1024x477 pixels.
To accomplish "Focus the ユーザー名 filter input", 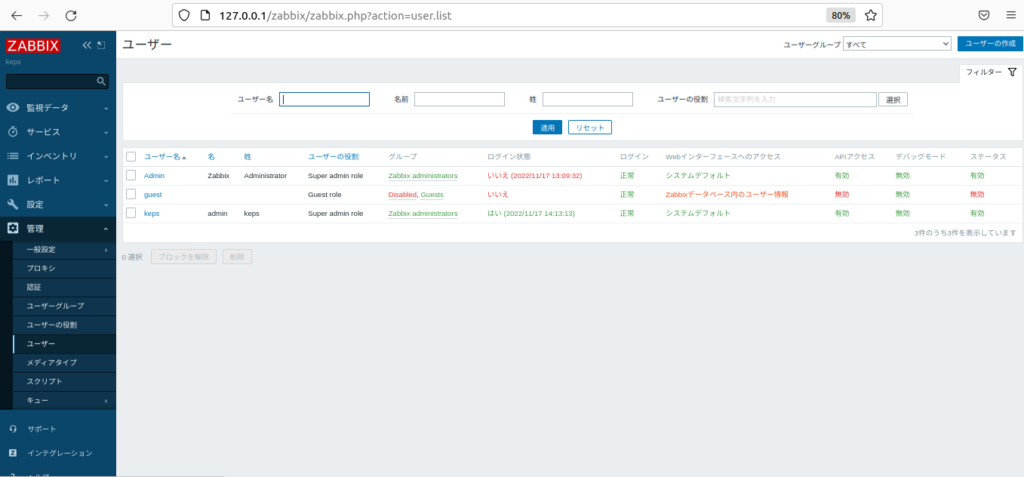I will pyautogui.click(x=325, y=99).
